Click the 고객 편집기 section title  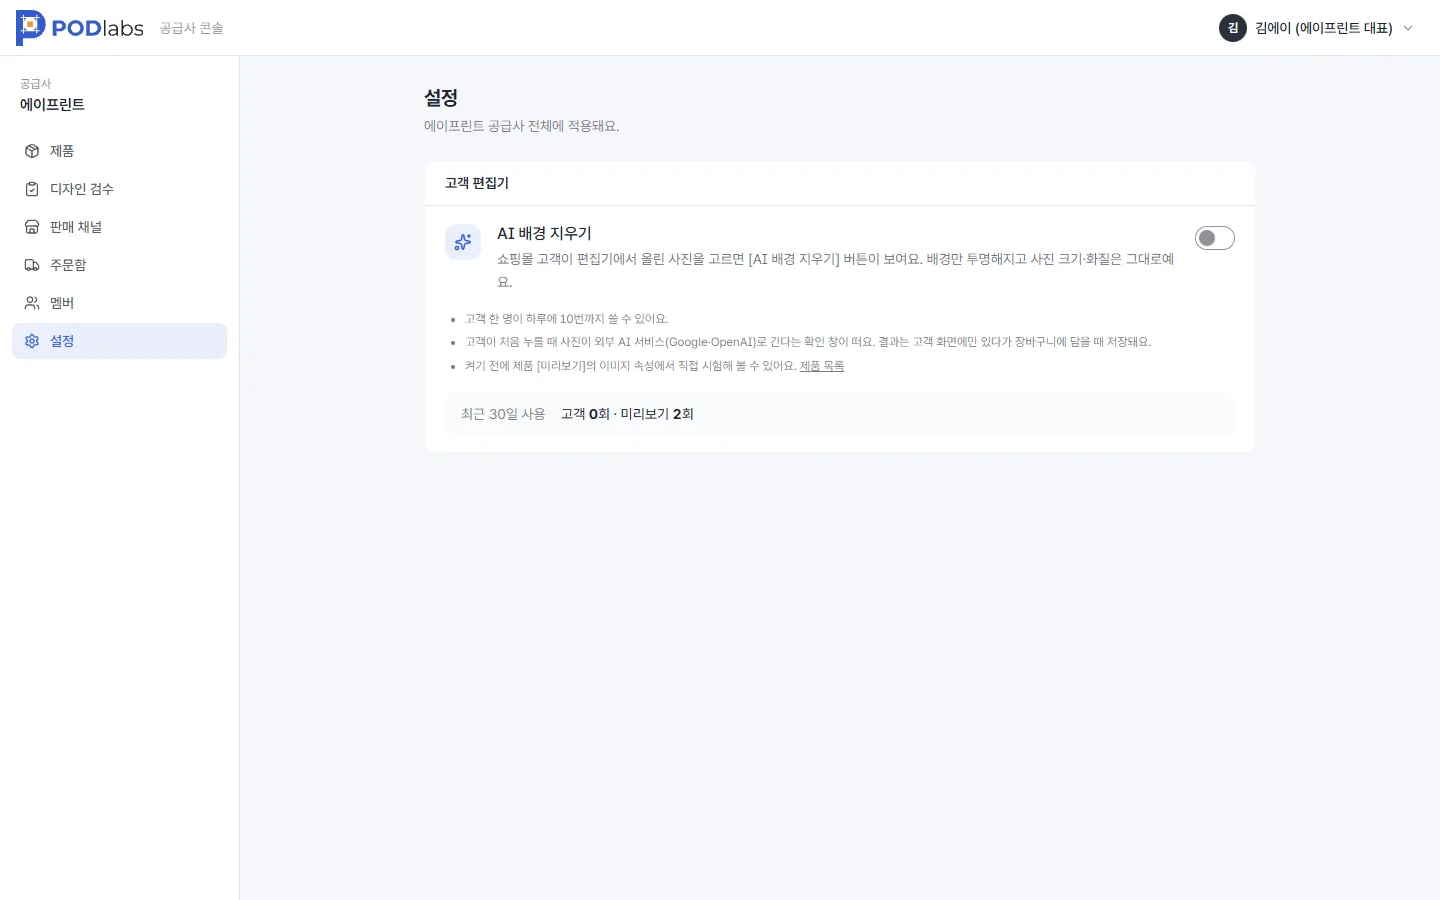pos(477,183)
